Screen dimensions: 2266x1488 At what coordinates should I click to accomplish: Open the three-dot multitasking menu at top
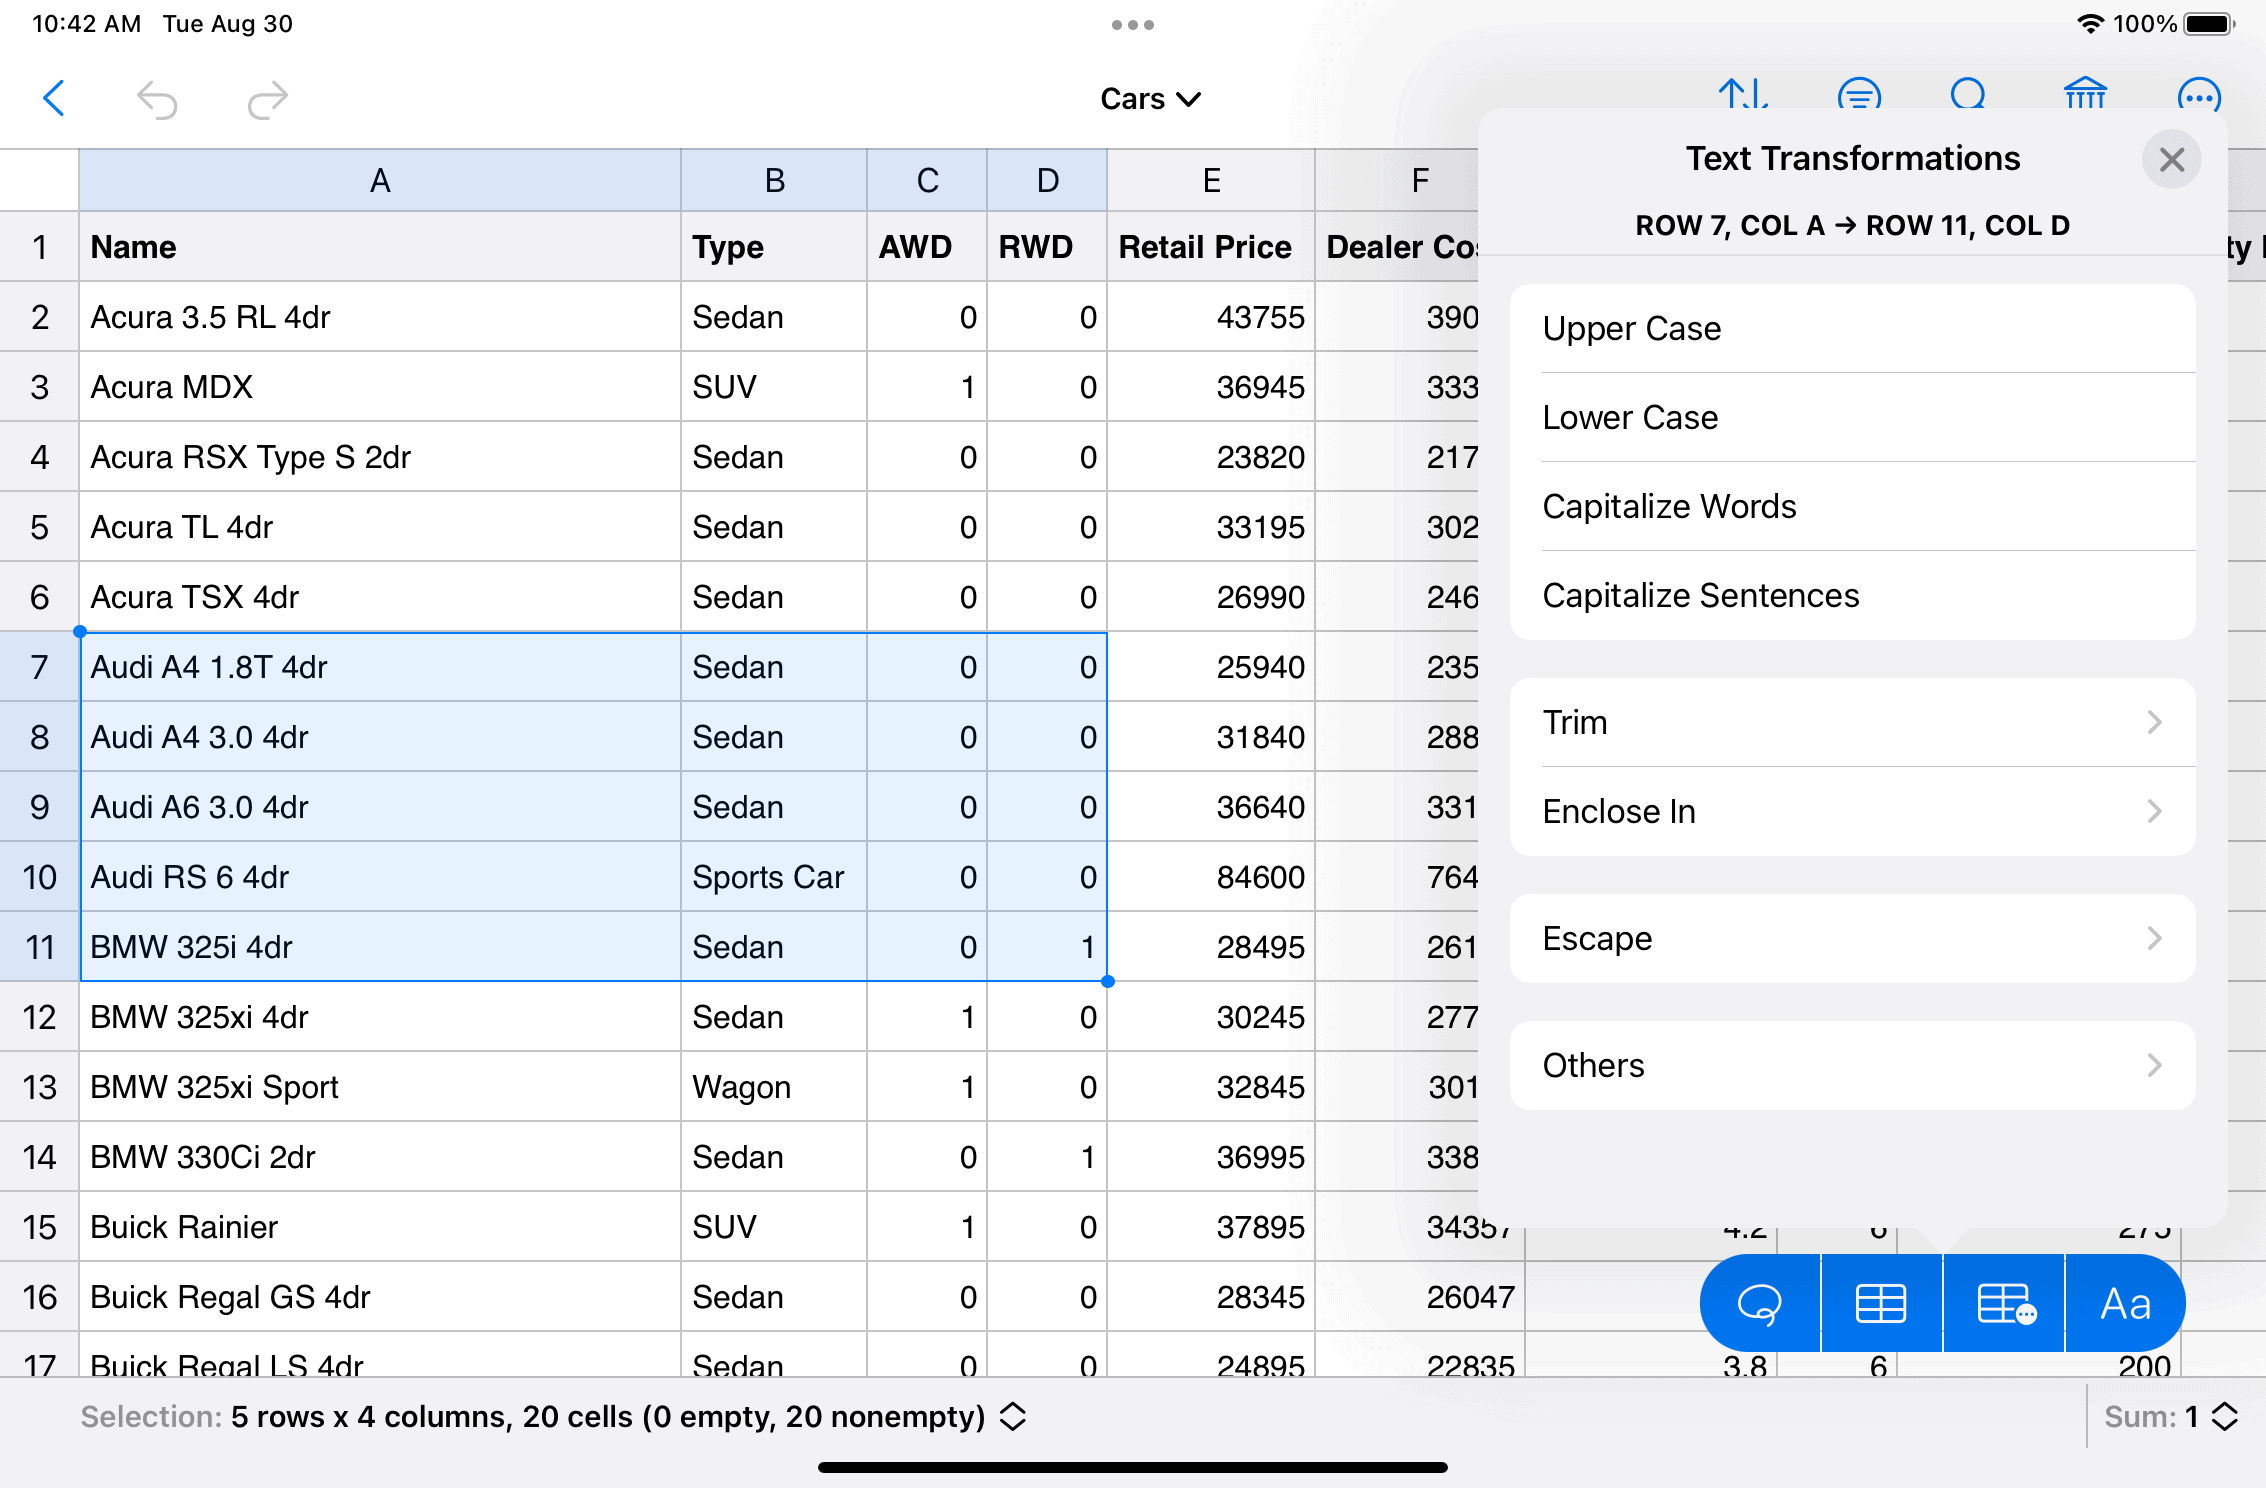click(1133, 25)
